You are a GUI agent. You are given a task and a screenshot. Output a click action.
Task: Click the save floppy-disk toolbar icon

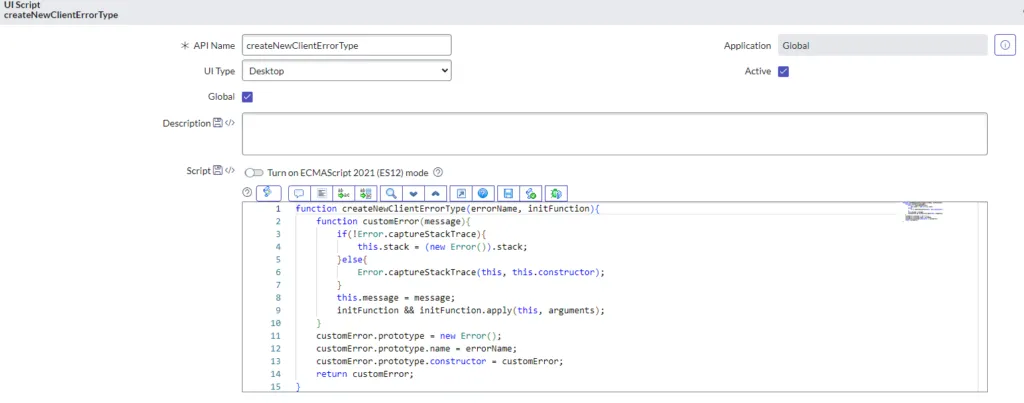coord(508,193)
